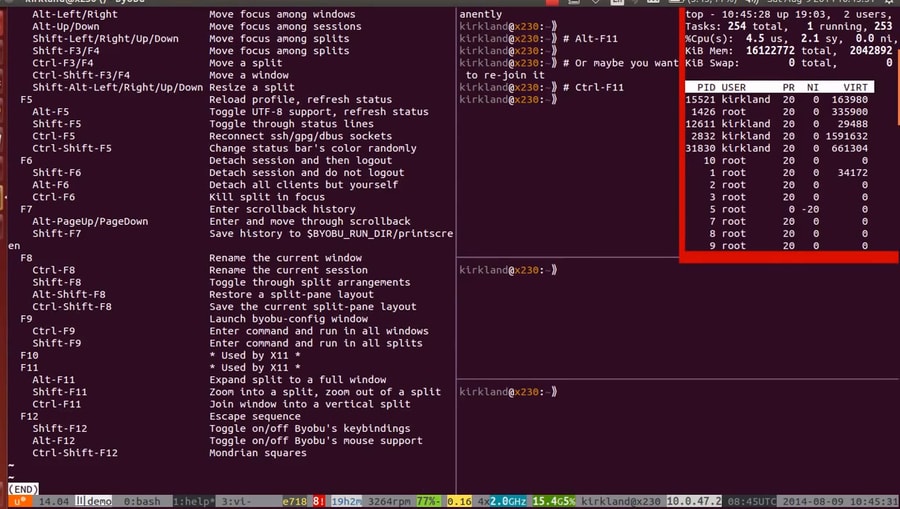Click the 08:45UTC time indicator
This screenshot has width=900, height=509.
point(752,502)
